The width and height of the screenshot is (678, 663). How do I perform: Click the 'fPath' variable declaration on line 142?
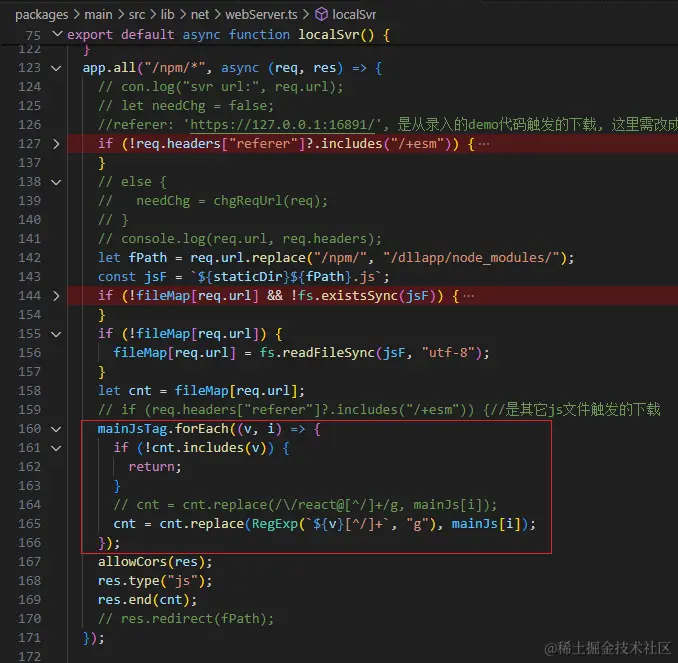point(148,258)
